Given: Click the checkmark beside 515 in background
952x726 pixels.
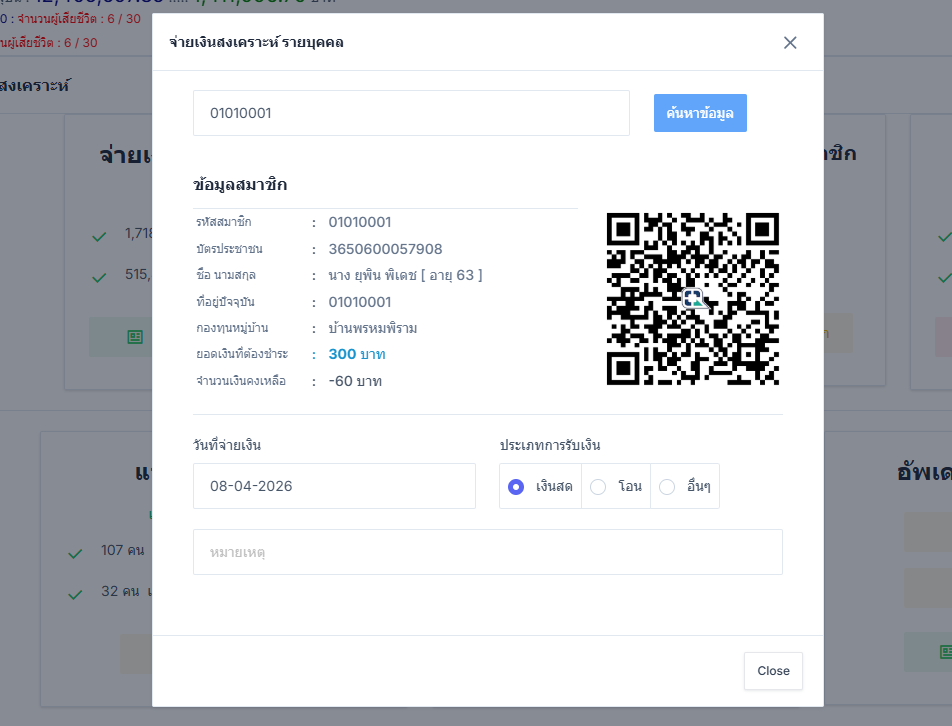Looking at the screenshot, I should coord(99,277).
